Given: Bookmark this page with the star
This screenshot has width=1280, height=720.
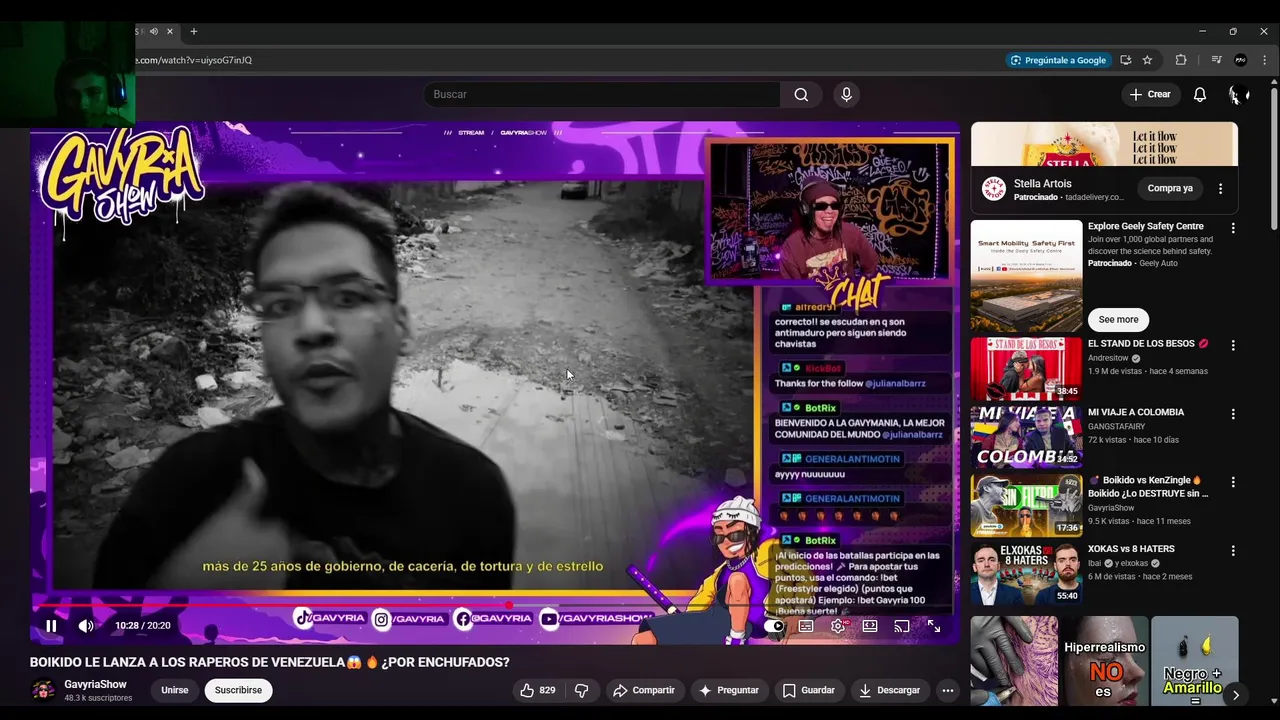Looking at the screenshot, I should click(x=1147, y=60).
